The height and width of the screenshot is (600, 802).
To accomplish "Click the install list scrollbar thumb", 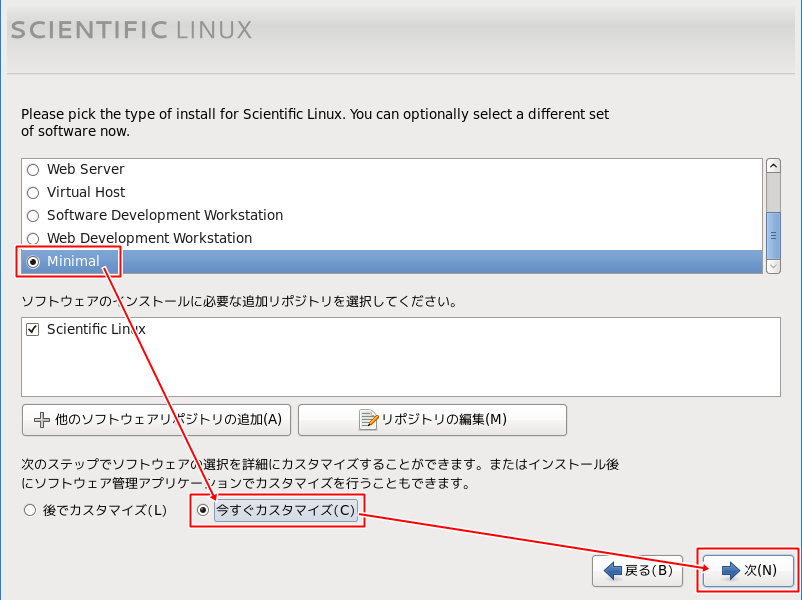I will tap(773, 236).
